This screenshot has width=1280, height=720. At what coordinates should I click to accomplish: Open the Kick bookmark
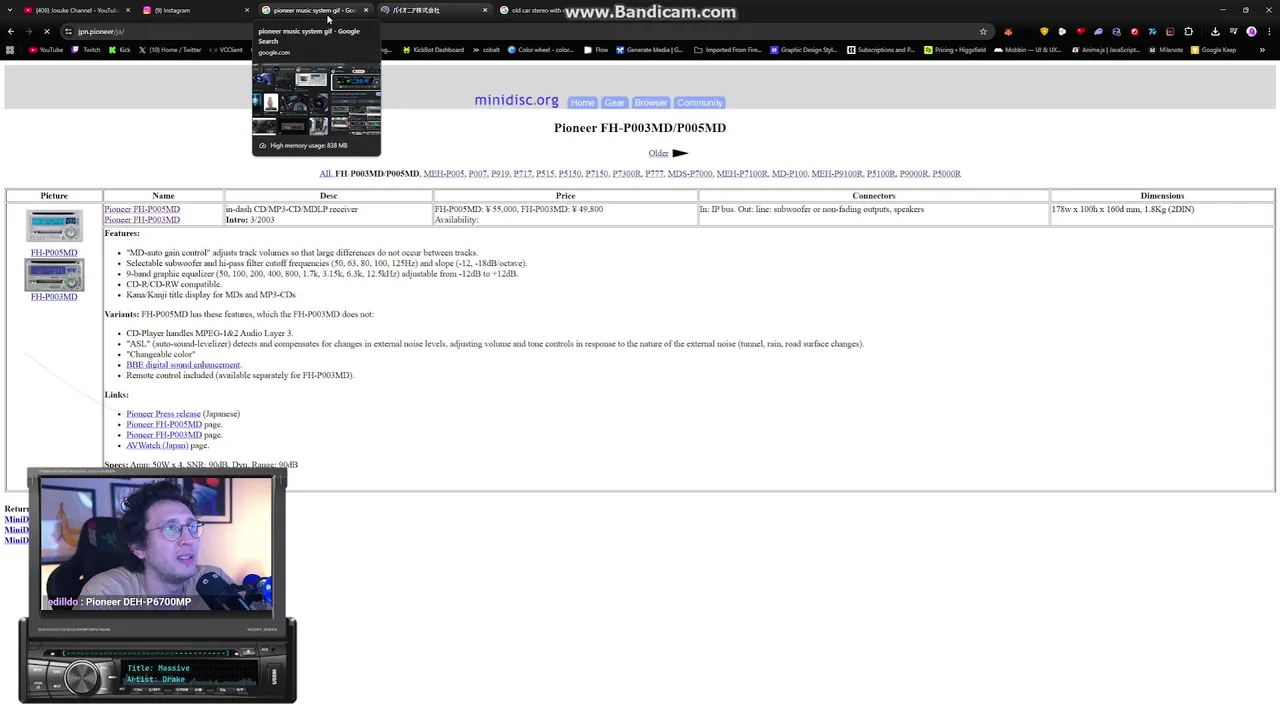[x=120, y=50]
